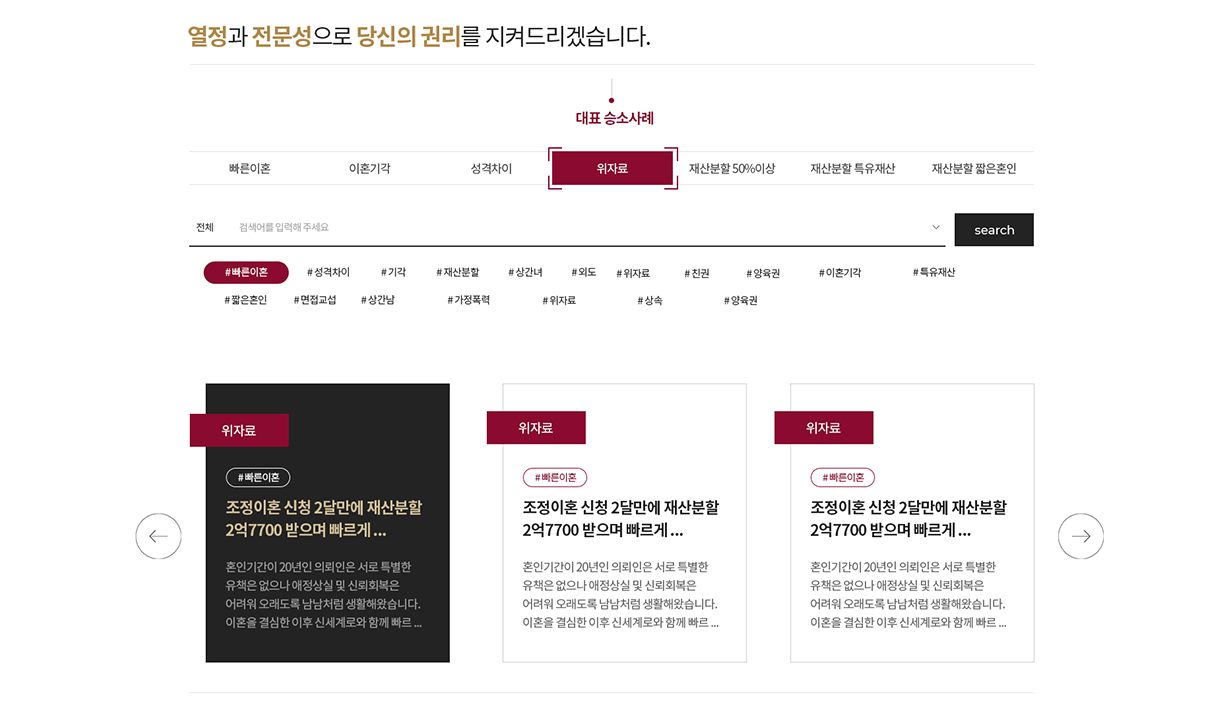Screen dimensions: 1222x702
Task: Open the 재산분할 50%이상 tab
Action: point(732,169)
